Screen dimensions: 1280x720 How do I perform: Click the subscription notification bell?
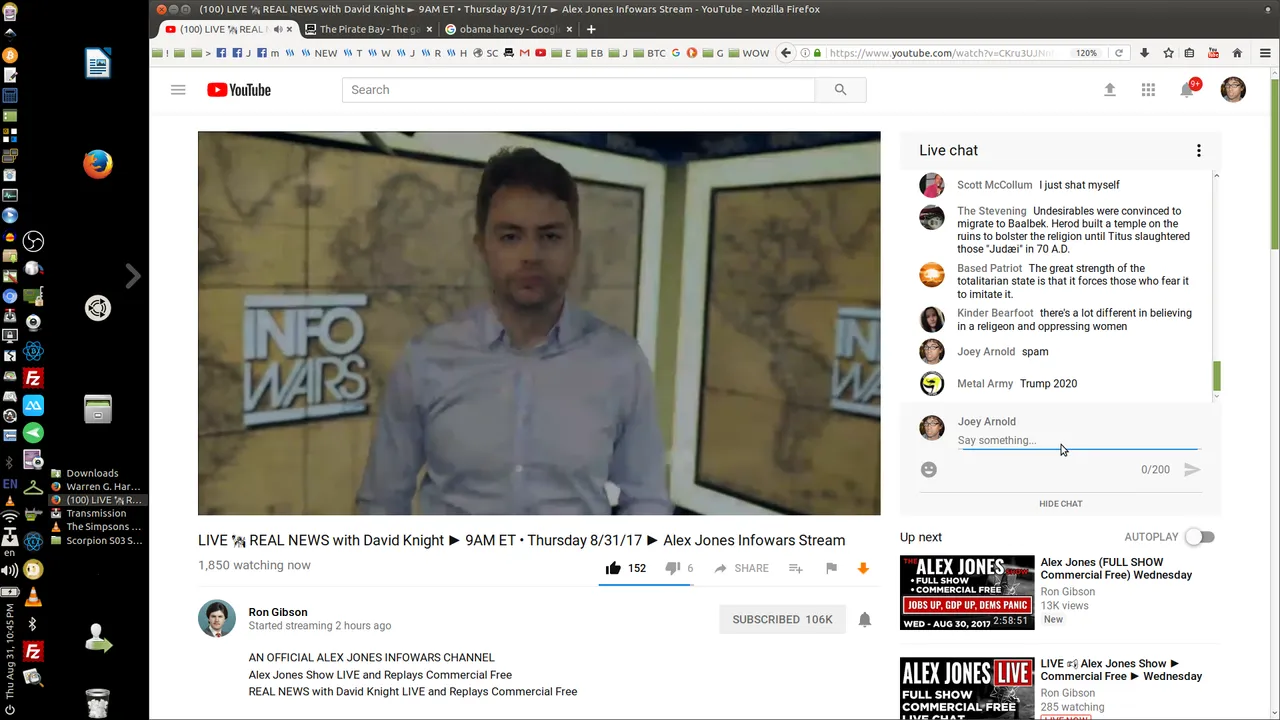click(x=865, y=619)
